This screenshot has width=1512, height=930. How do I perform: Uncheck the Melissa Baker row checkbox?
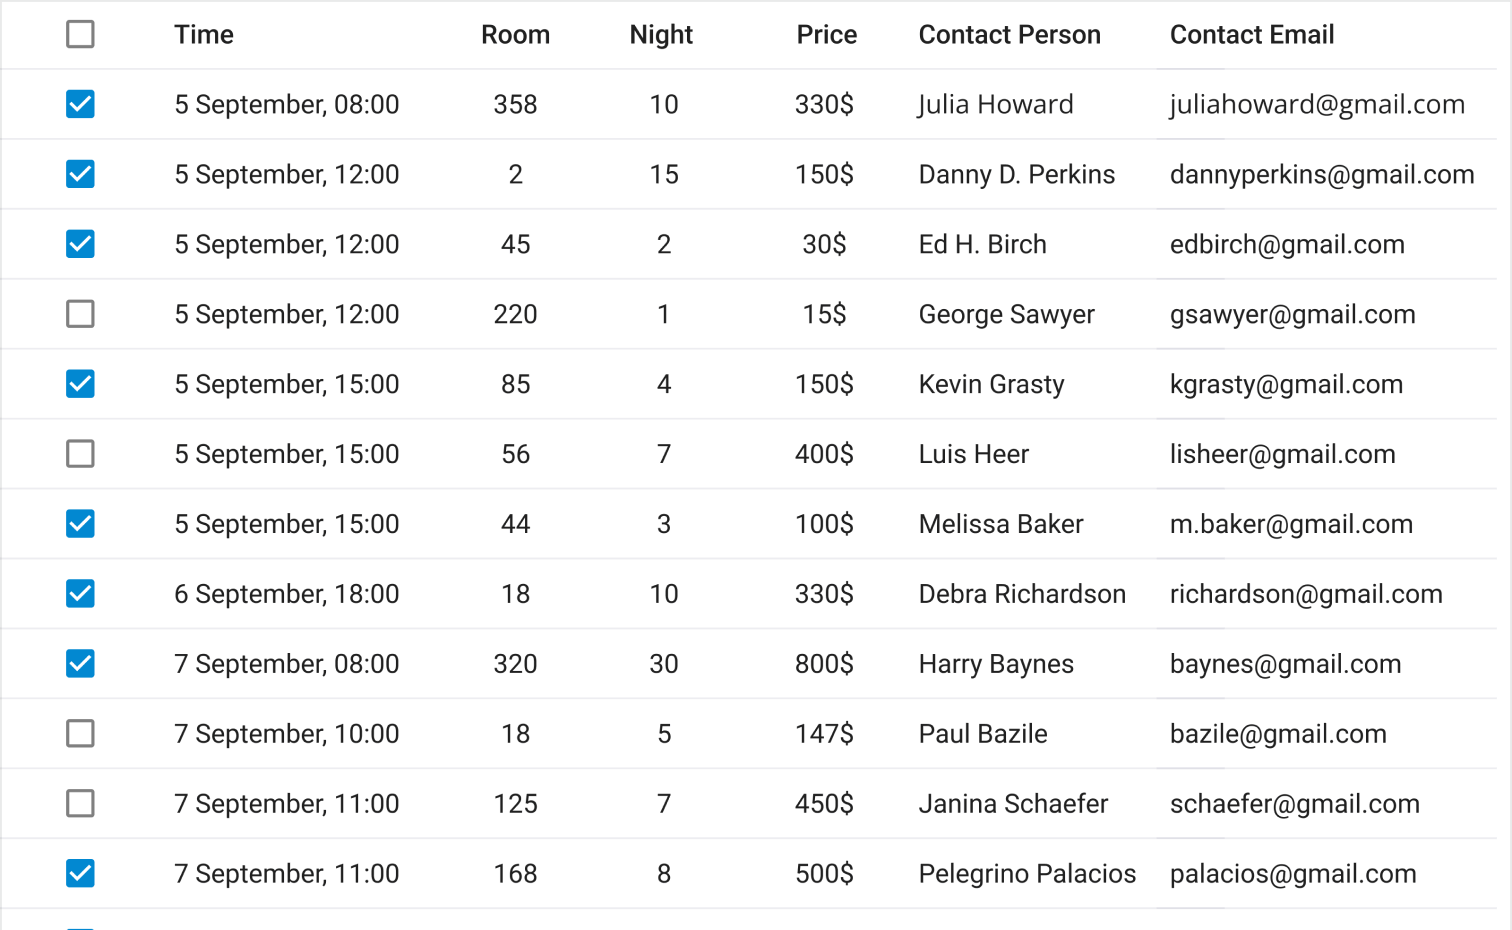80,524
